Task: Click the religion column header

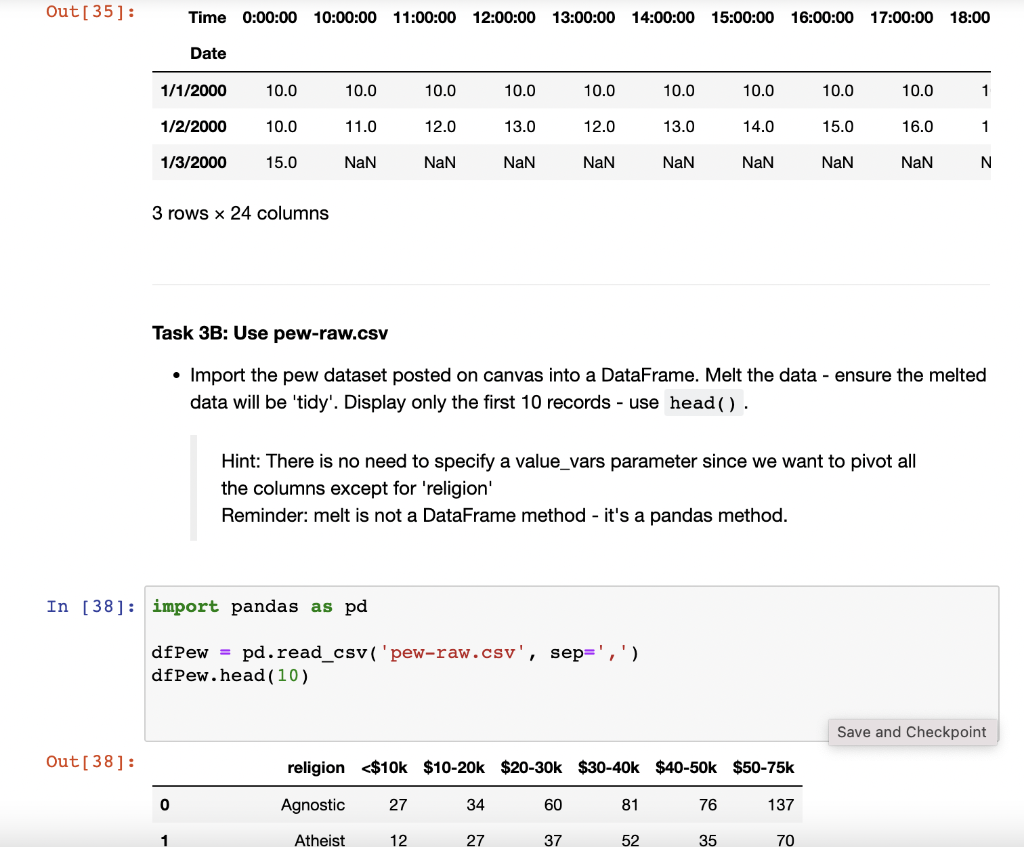Action: point(316,767)
